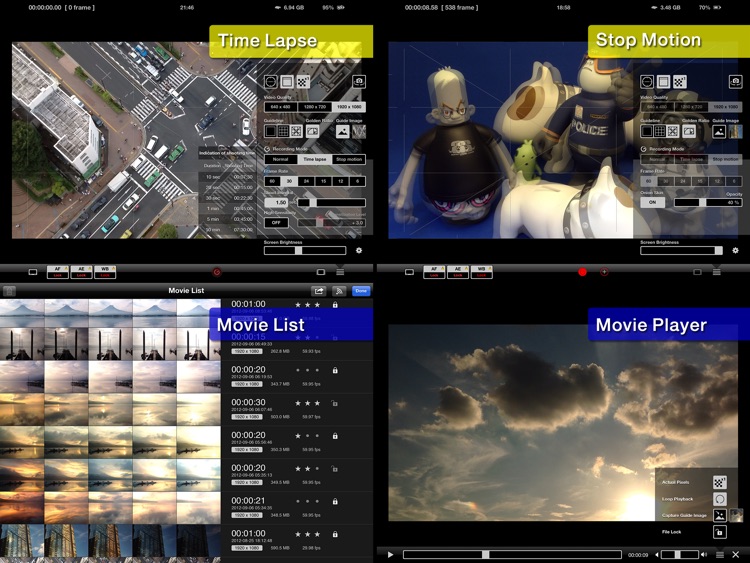Tap wireless broadcast icon in Movie List header
The image size is (750, 563).
(x=339, y=291)
